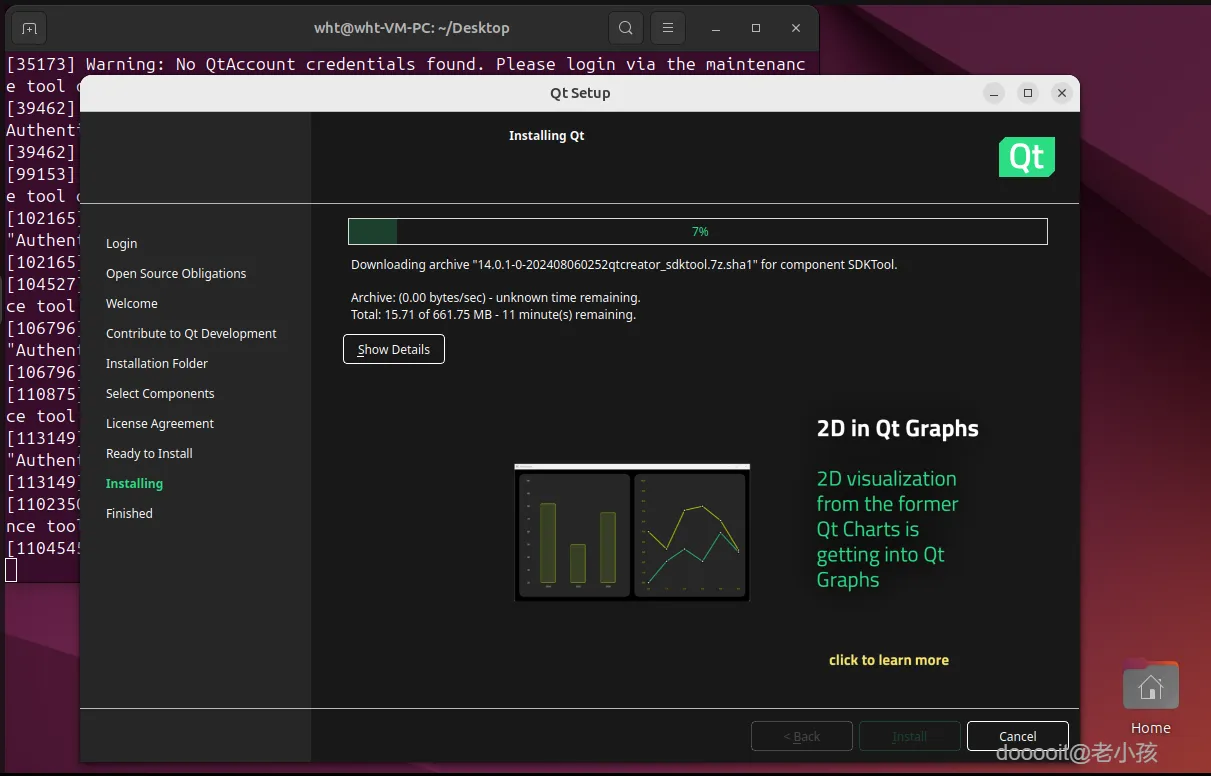Click the greyed-out Back button
Viewport: 1211px width, 776px height.
tap(802, 736)
